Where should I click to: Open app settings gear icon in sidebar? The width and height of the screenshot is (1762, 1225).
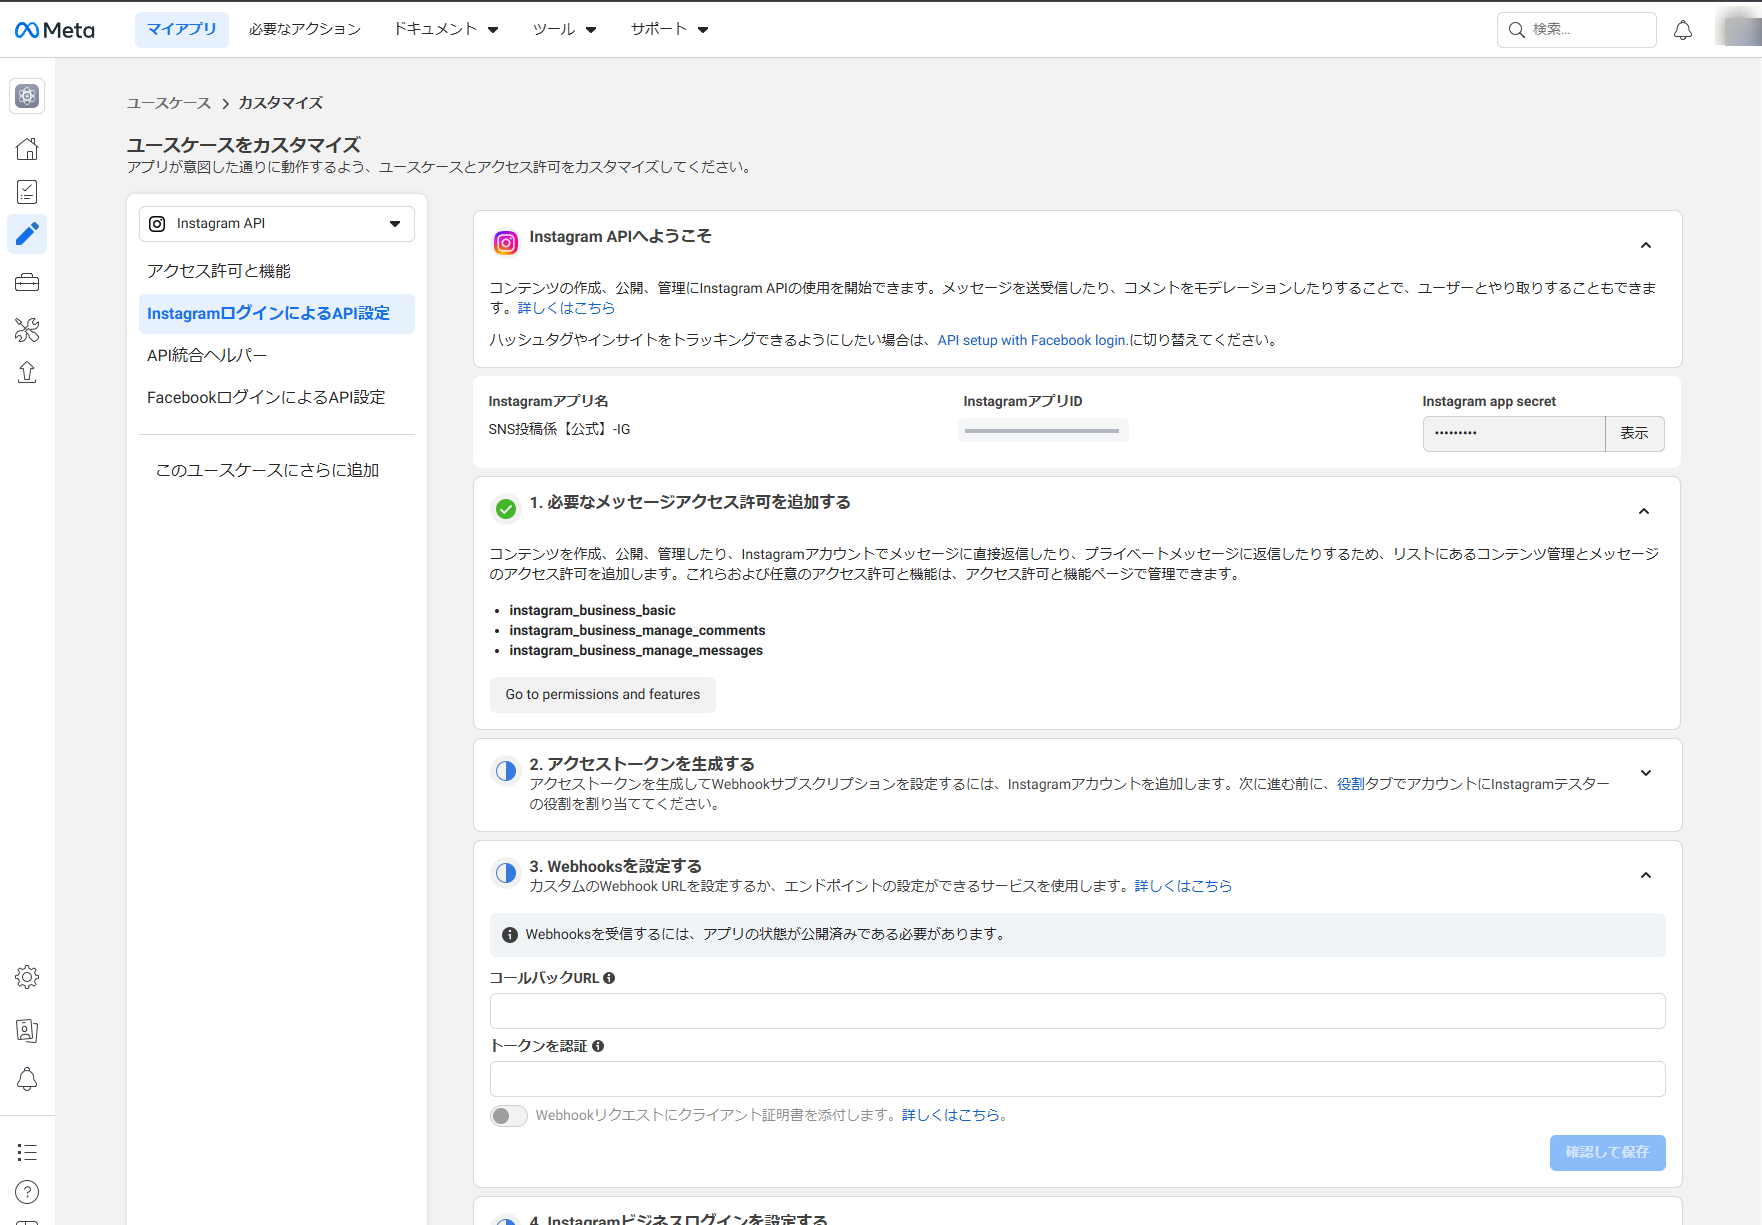(x=27, y=977)
